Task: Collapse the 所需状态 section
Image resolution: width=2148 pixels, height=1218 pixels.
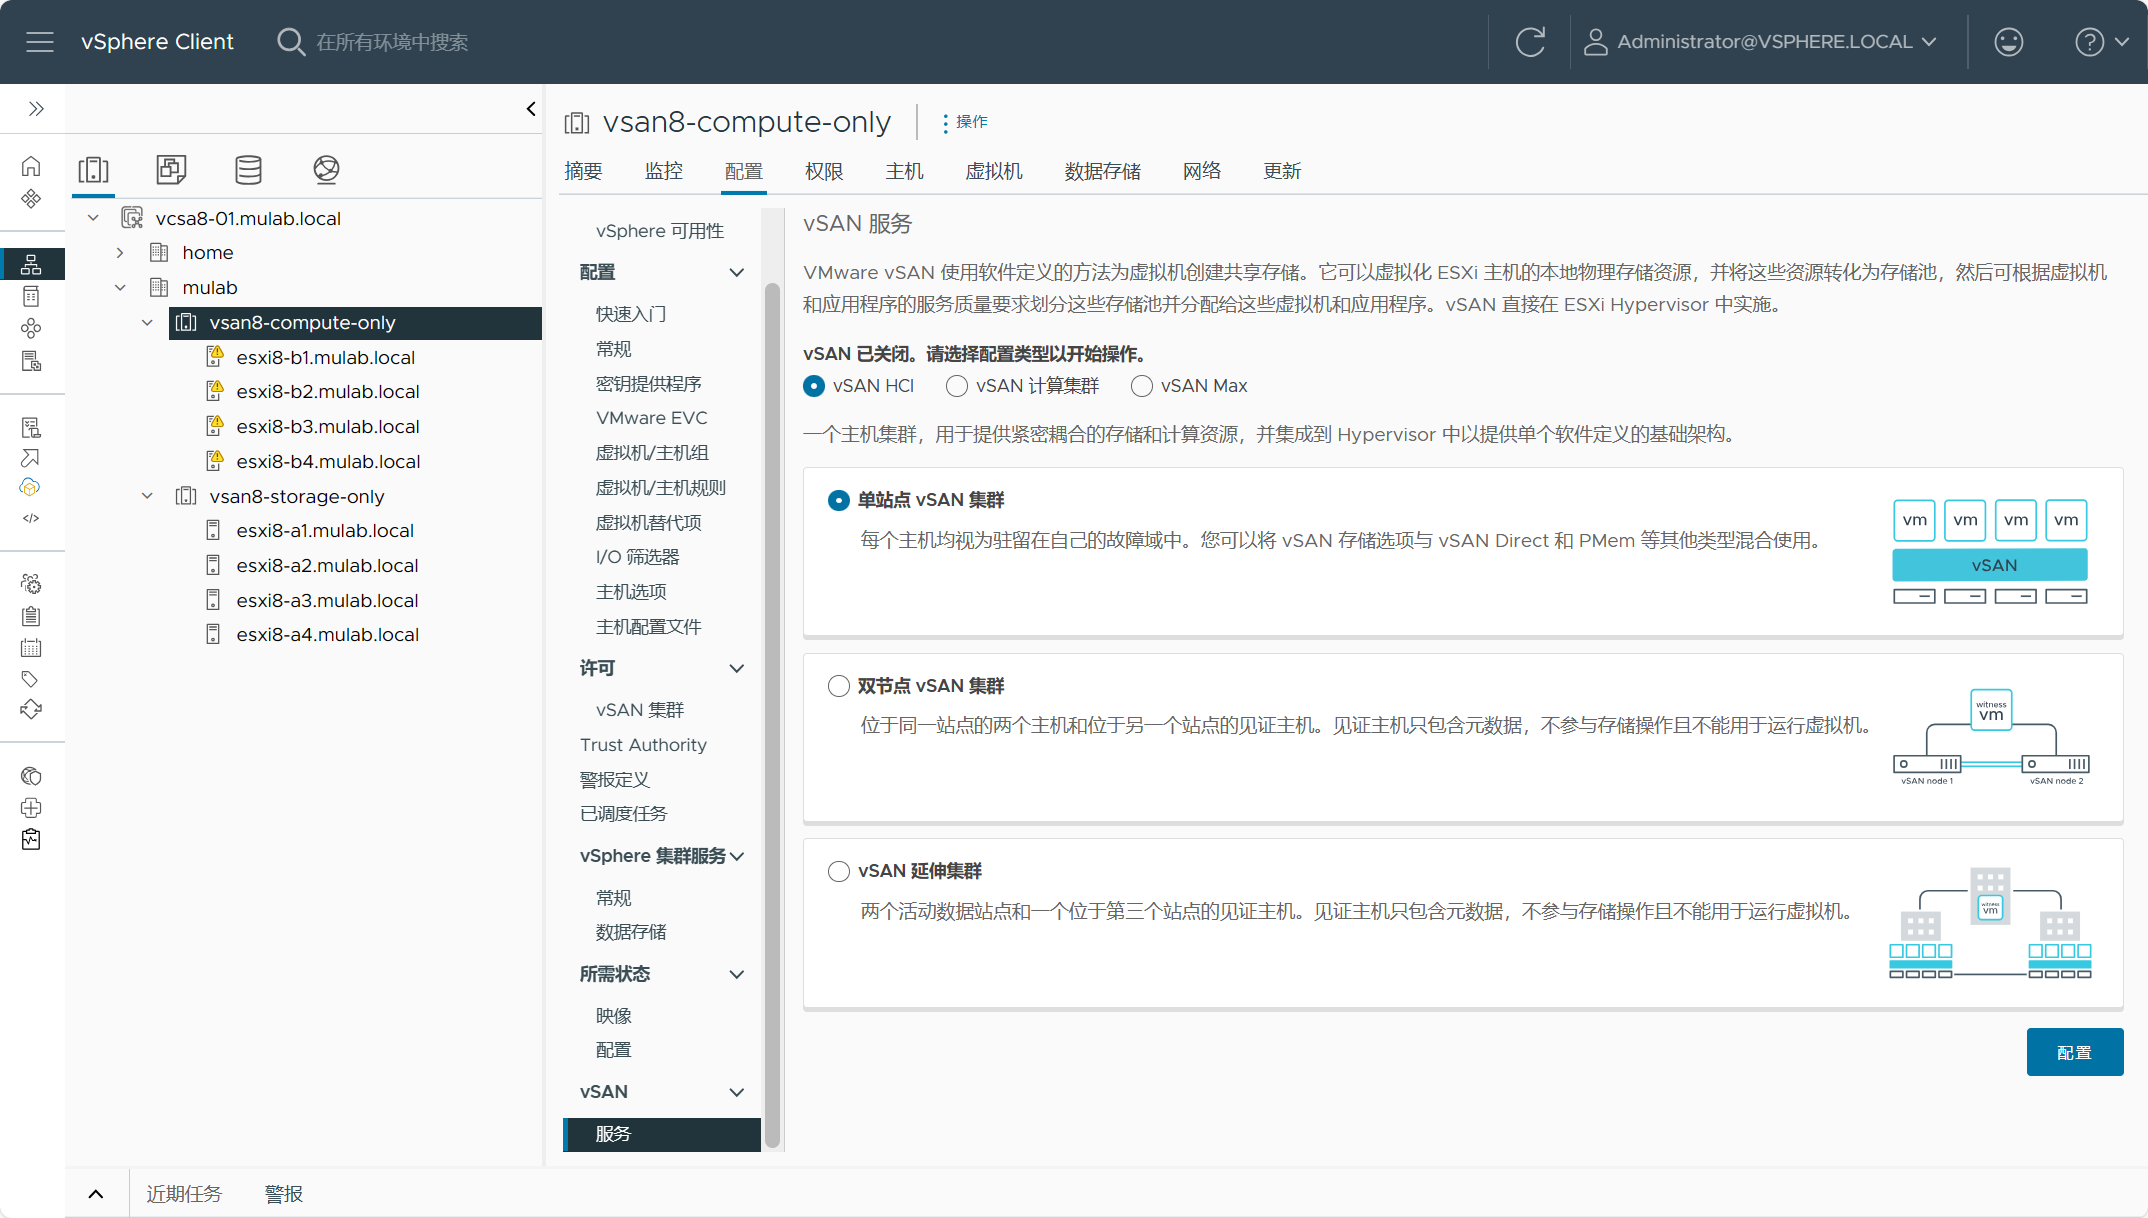Action: [736, 974]
